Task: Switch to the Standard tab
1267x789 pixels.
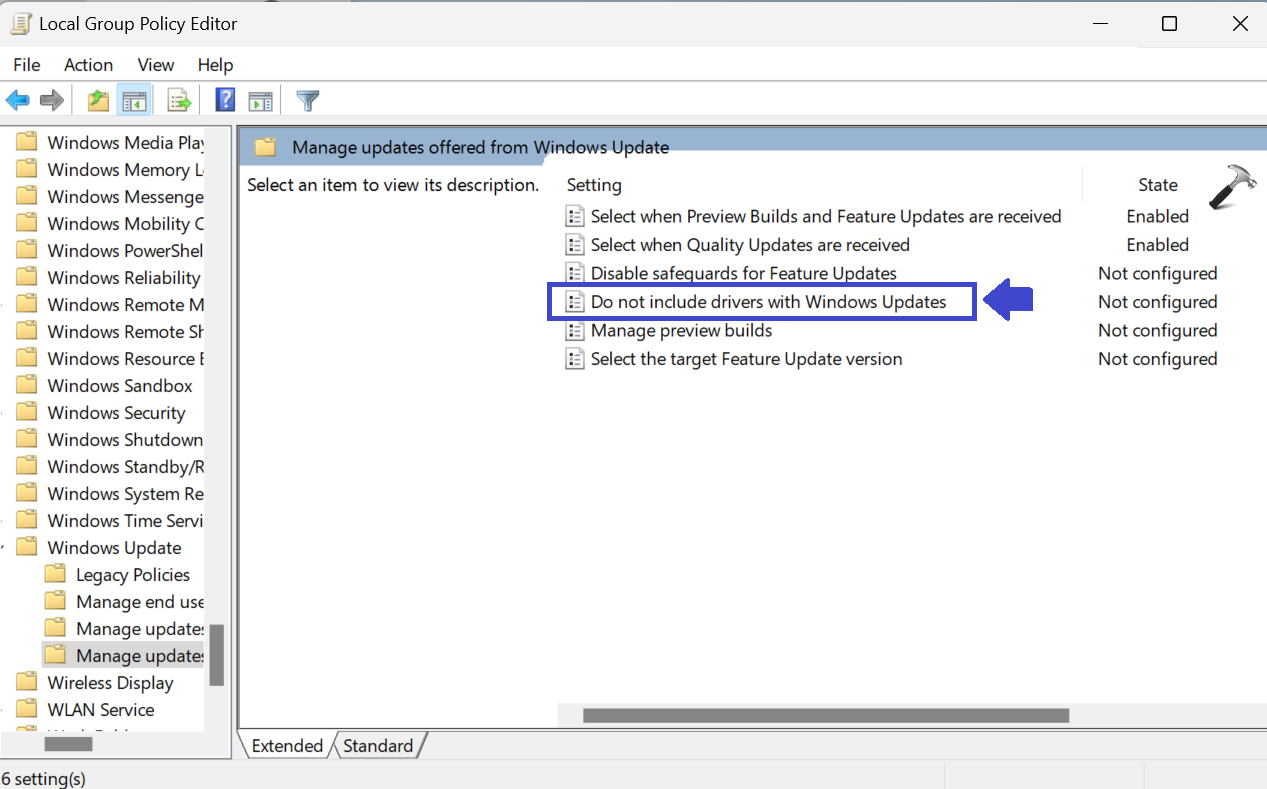Action: 378,746
